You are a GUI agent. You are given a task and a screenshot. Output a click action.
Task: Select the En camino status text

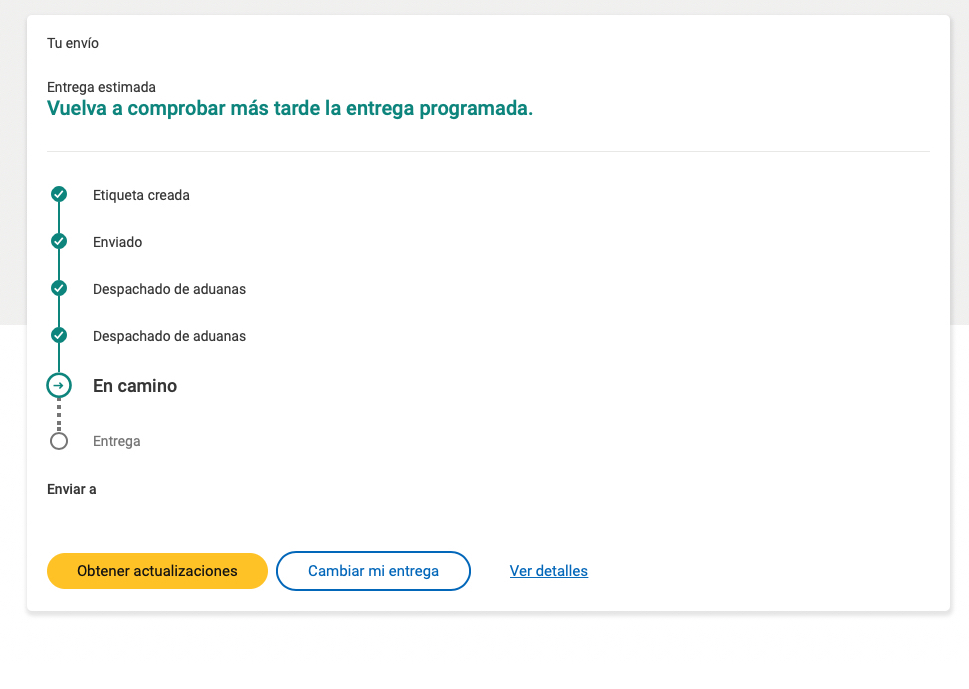134,385
